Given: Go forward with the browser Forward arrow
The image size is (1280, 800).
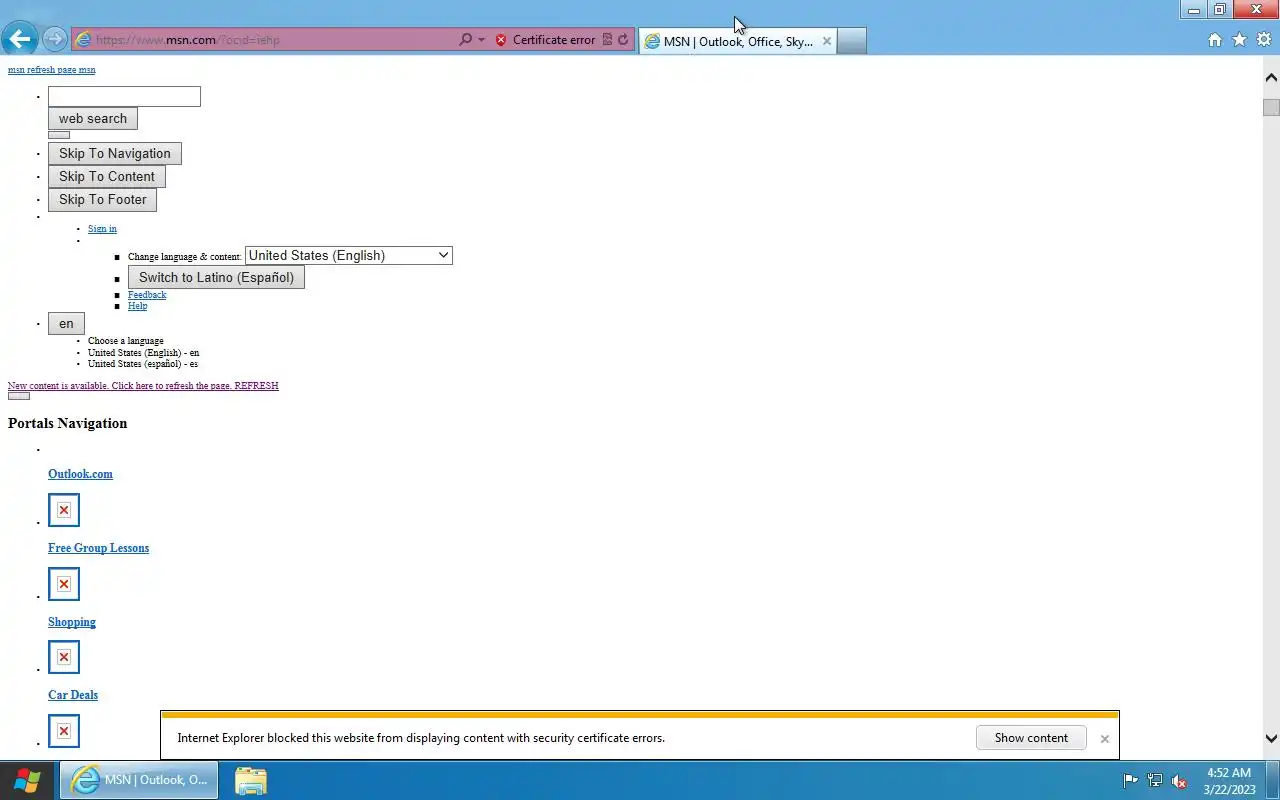Looking at the screenshot, I should coord(55,40).
